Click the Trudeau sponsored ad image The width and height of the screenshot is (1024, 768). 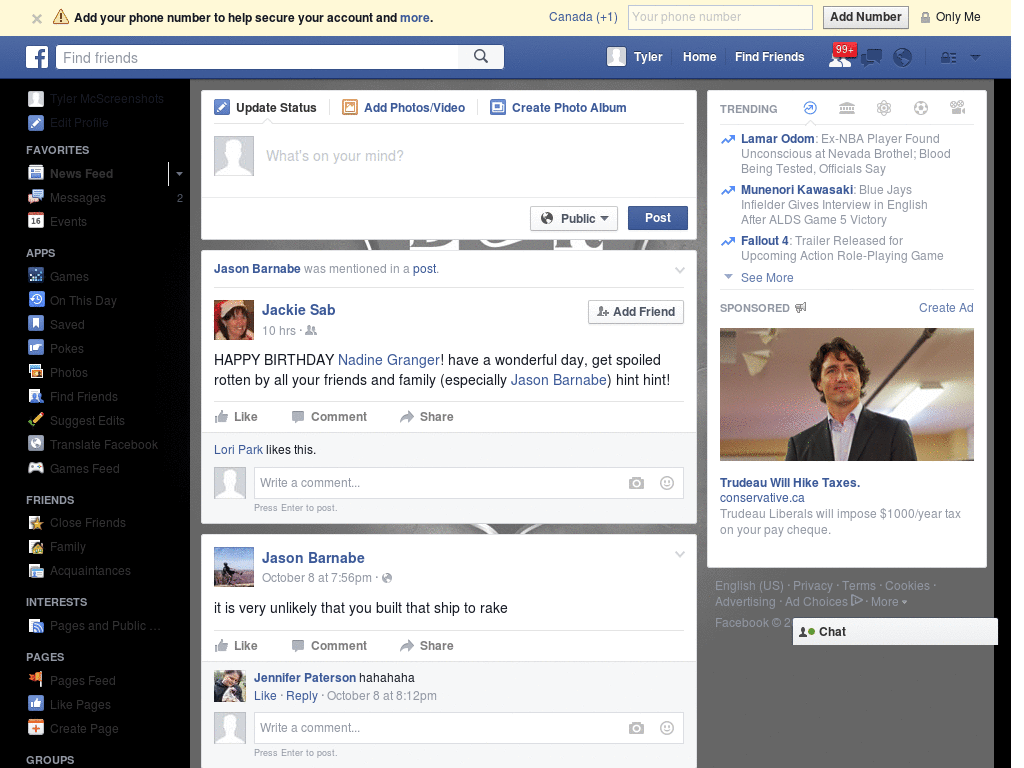tap(846, 394)
